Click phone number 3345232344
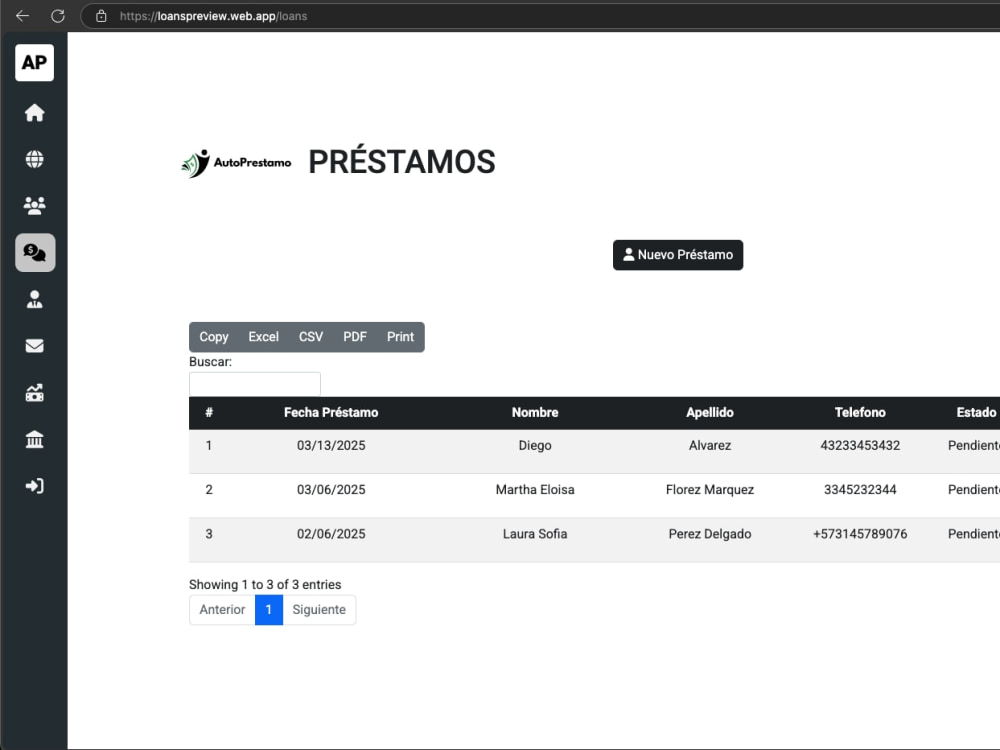The height and width of the screenshot is (750, 1000). tap(860, 490)
